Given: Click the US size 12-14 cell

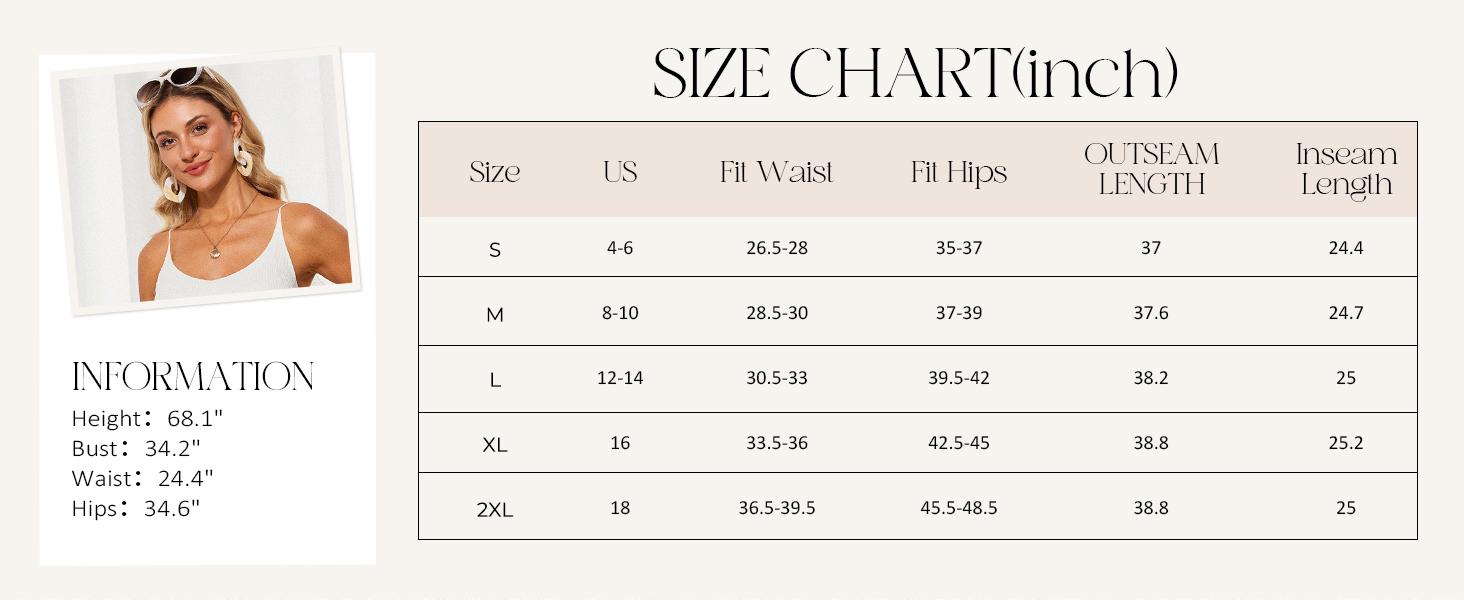Looking at the screenshot, I should pyautogui.click(x=620, y=378).
